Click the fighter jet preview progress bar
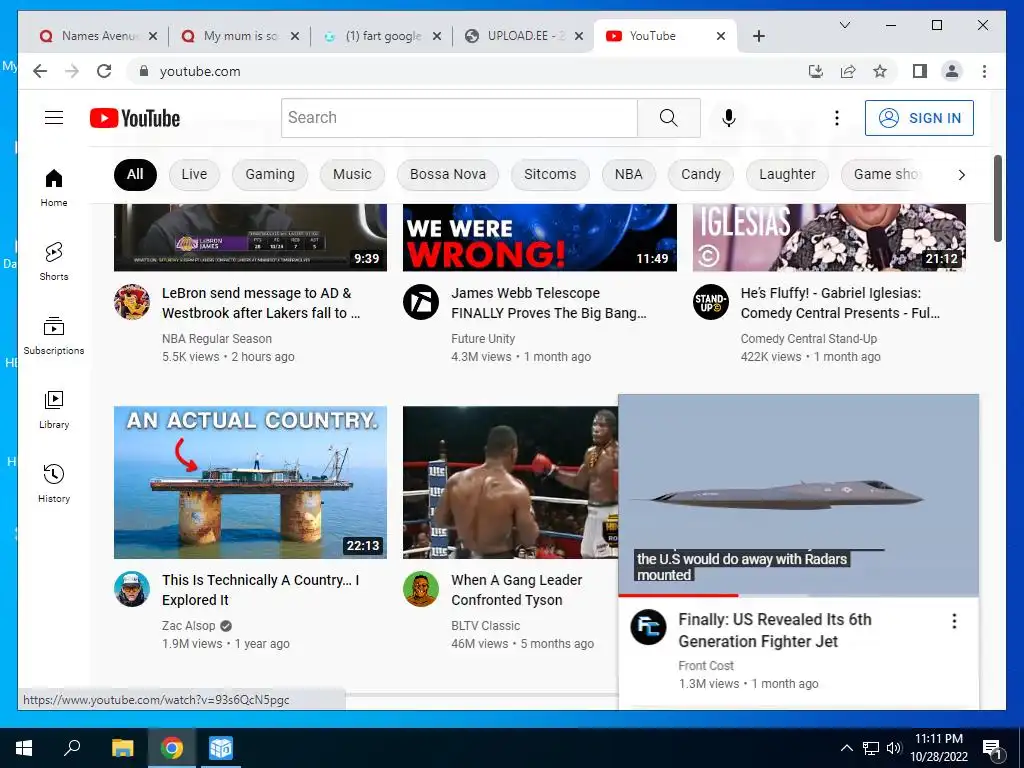Viewport: 1024px width, 768px height. click(x=798, y=595)
